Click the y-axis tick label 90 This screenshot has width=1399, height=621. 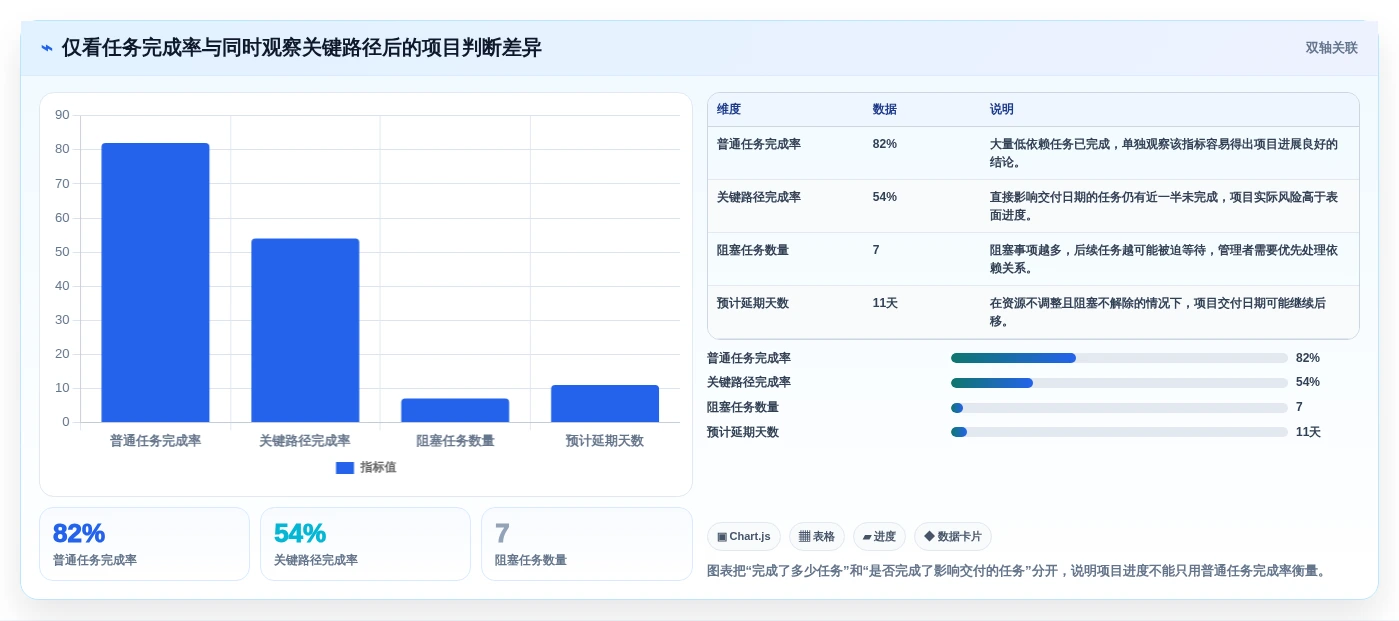click(62, 115)
